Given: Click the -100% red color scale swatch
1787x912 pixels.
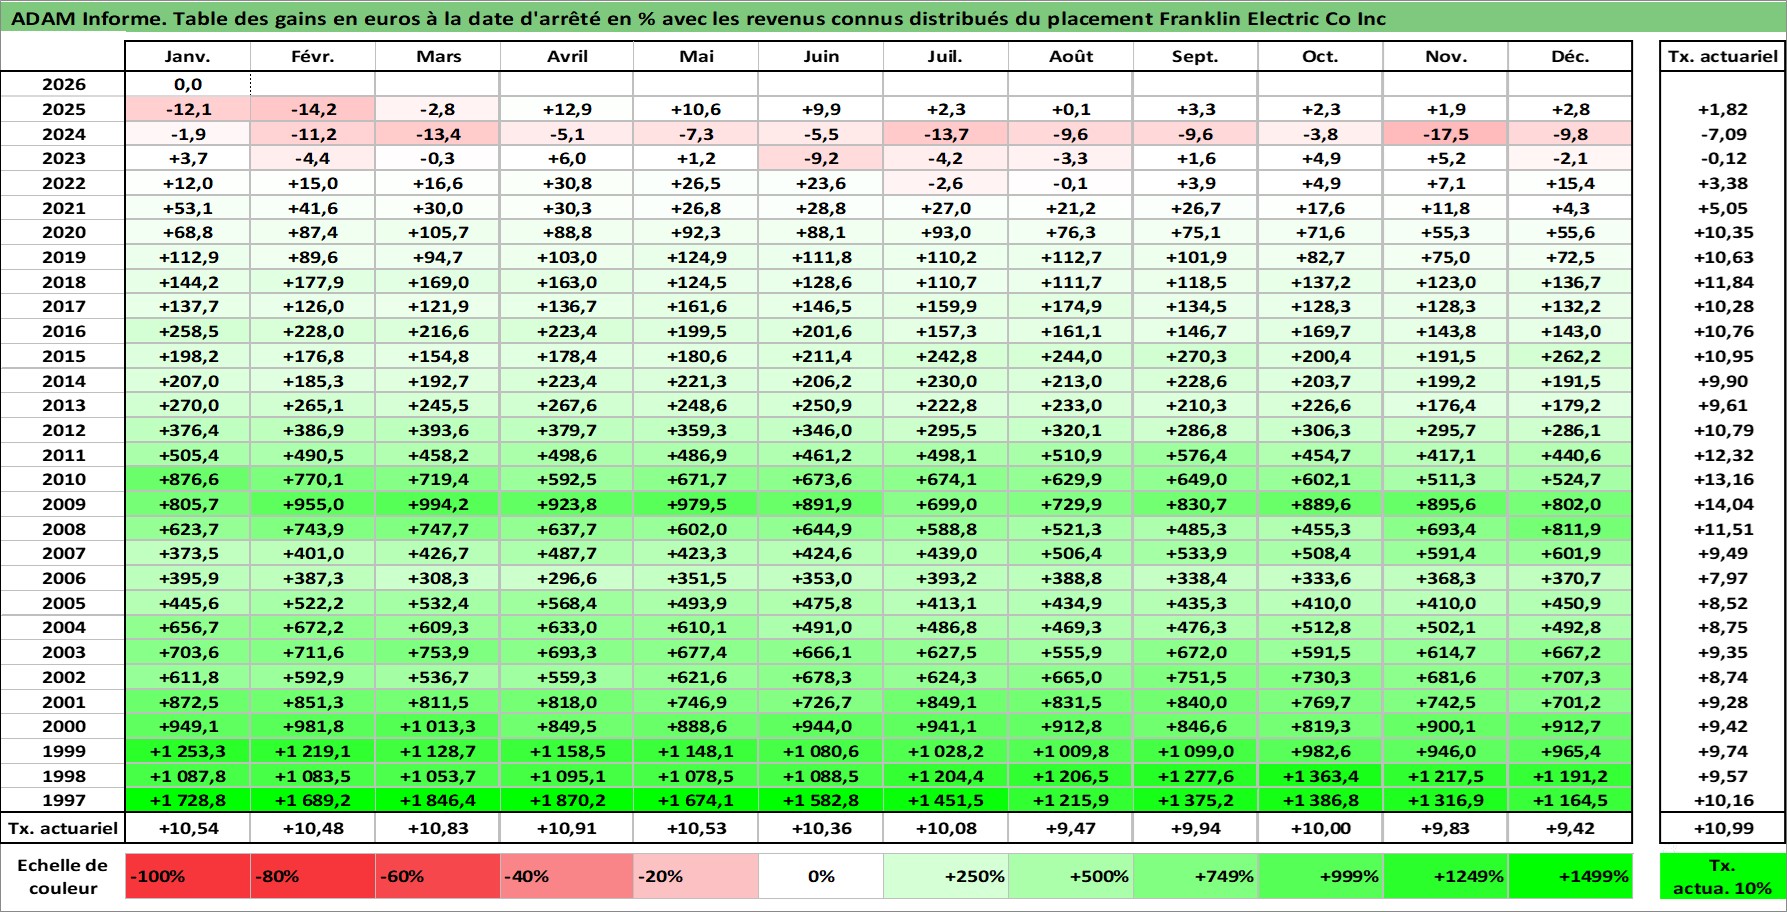Looking at the screenshot, I should pyautogui.click(x=188, y=876).
